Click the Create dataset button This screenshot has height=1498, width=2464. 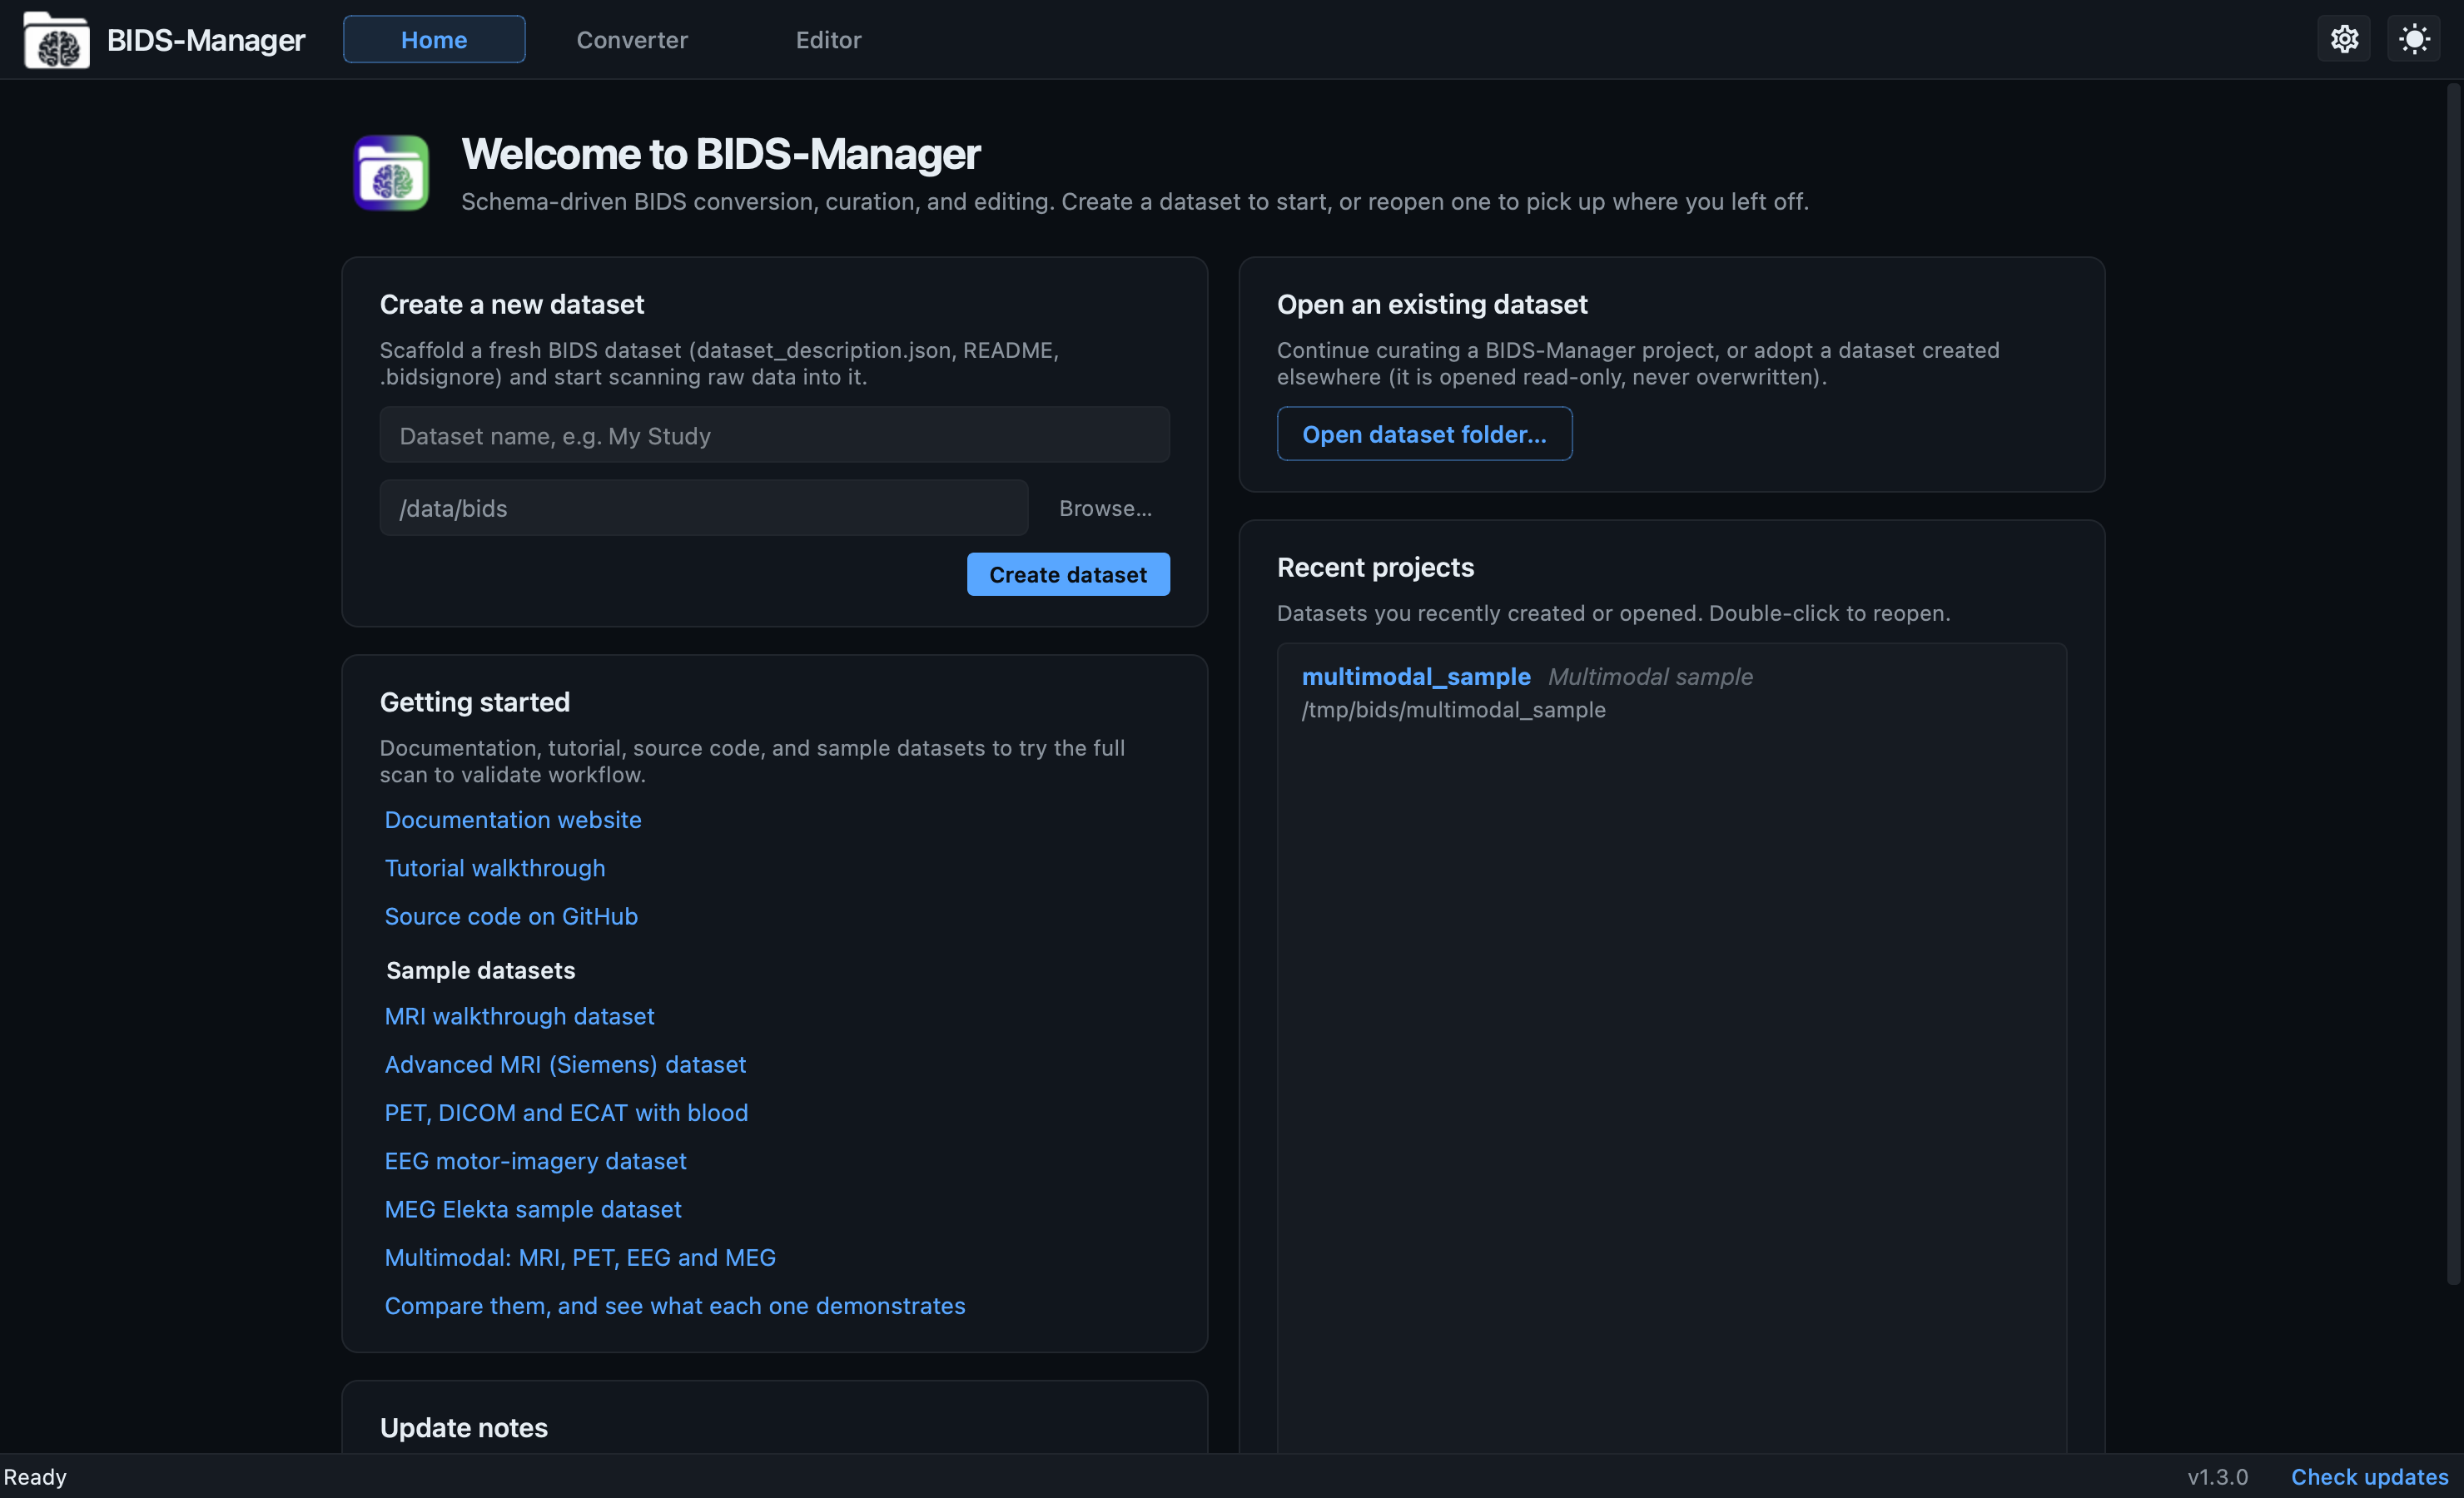tap(1068, 575)
